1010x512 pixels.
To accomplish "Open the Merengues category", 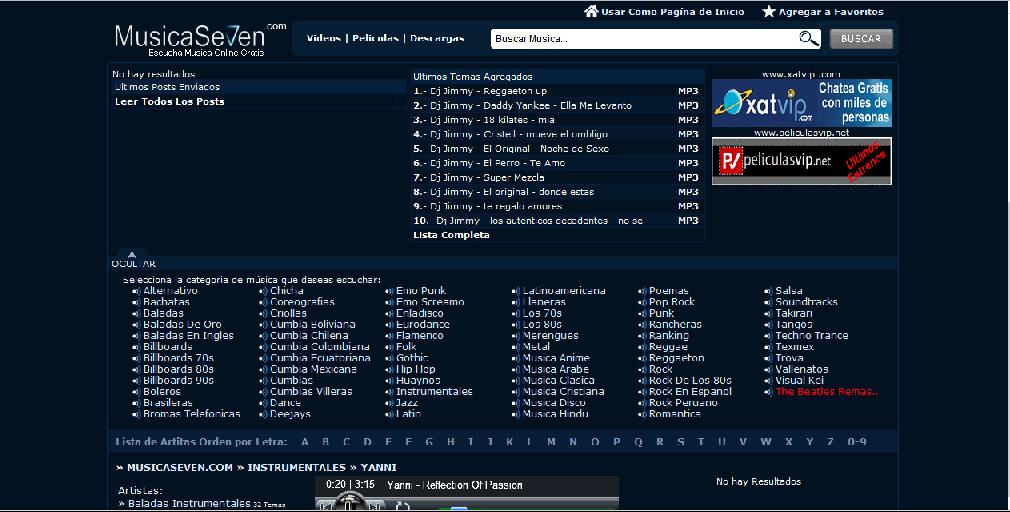I will [x=550, y=335].
